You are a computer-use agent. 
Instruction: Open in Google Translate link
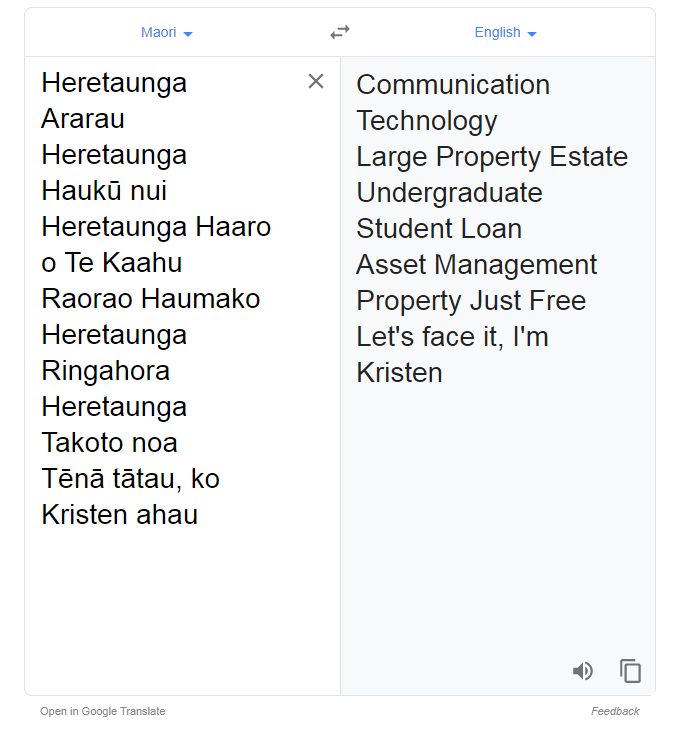point(103,711)
